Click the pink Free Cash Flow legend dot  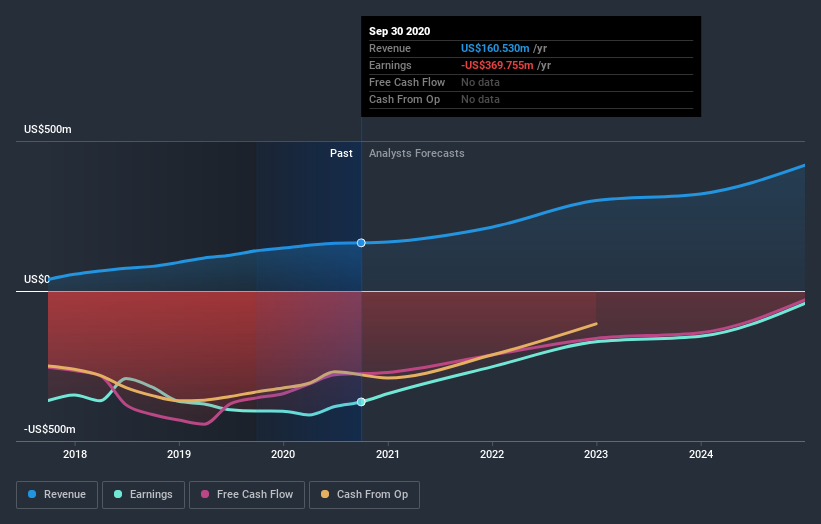tap(205, 494)
